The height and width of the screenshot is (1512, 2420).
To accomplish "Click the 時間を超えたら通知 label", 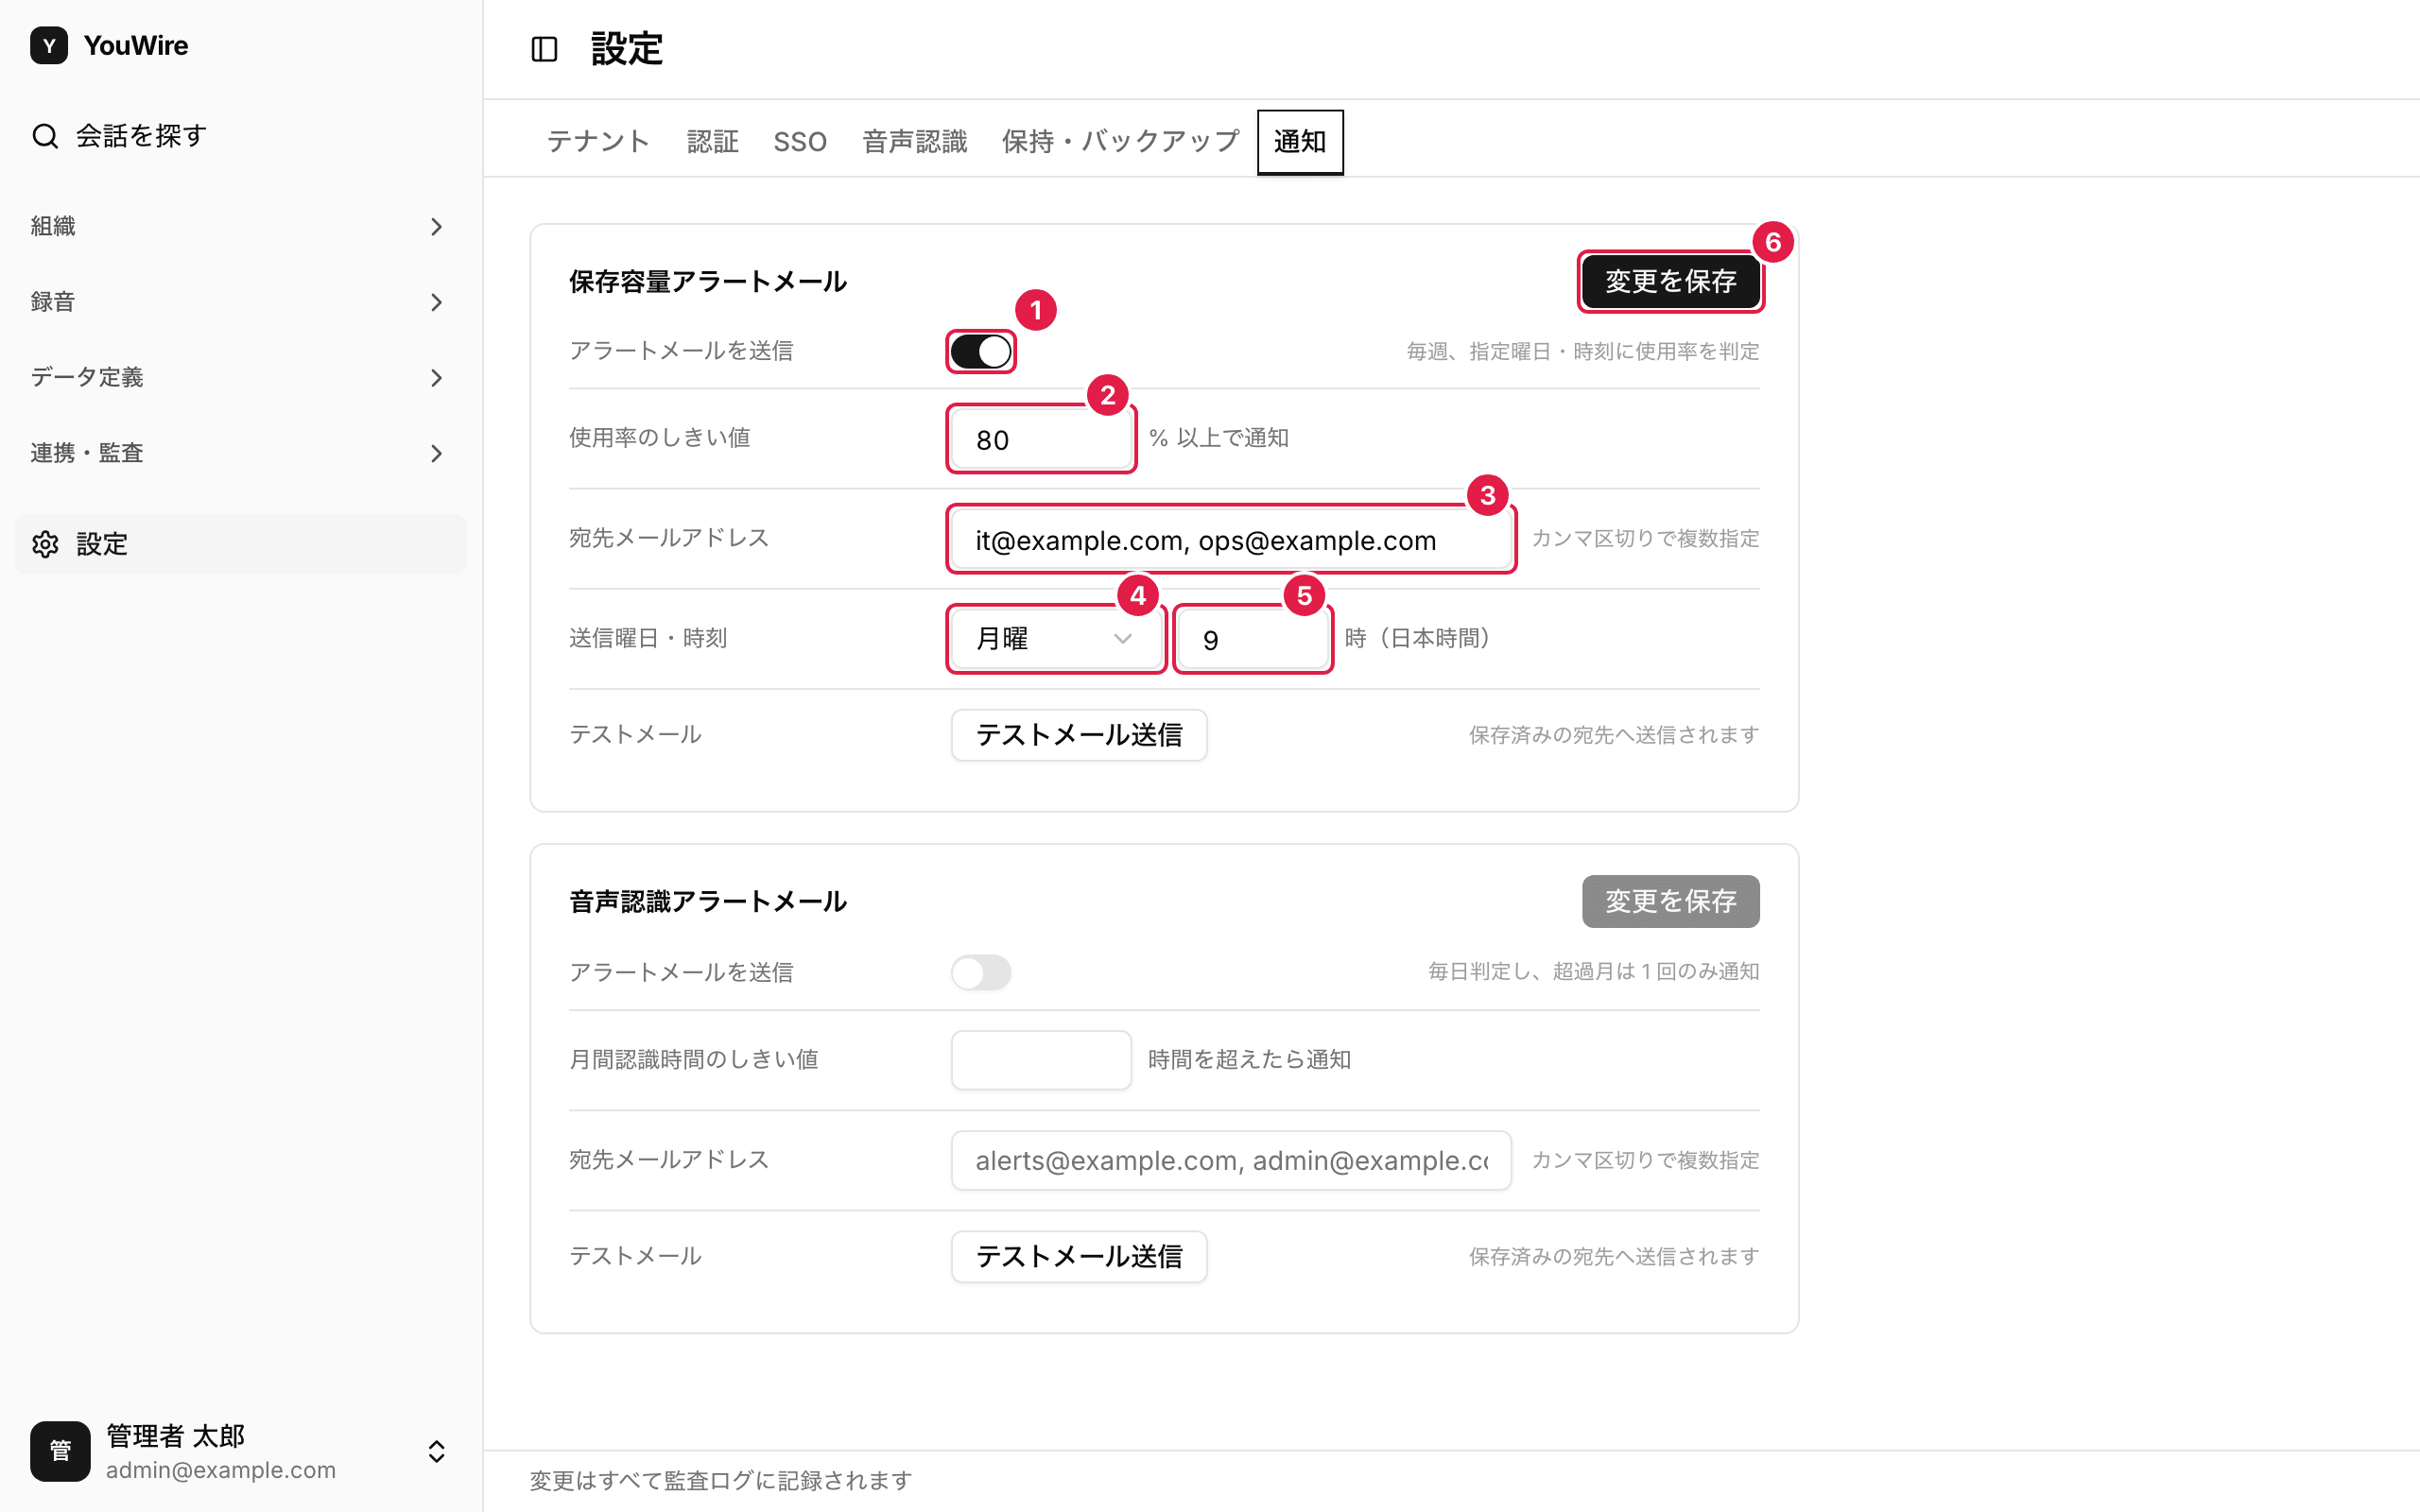I will click(x=1249, y=1059).
